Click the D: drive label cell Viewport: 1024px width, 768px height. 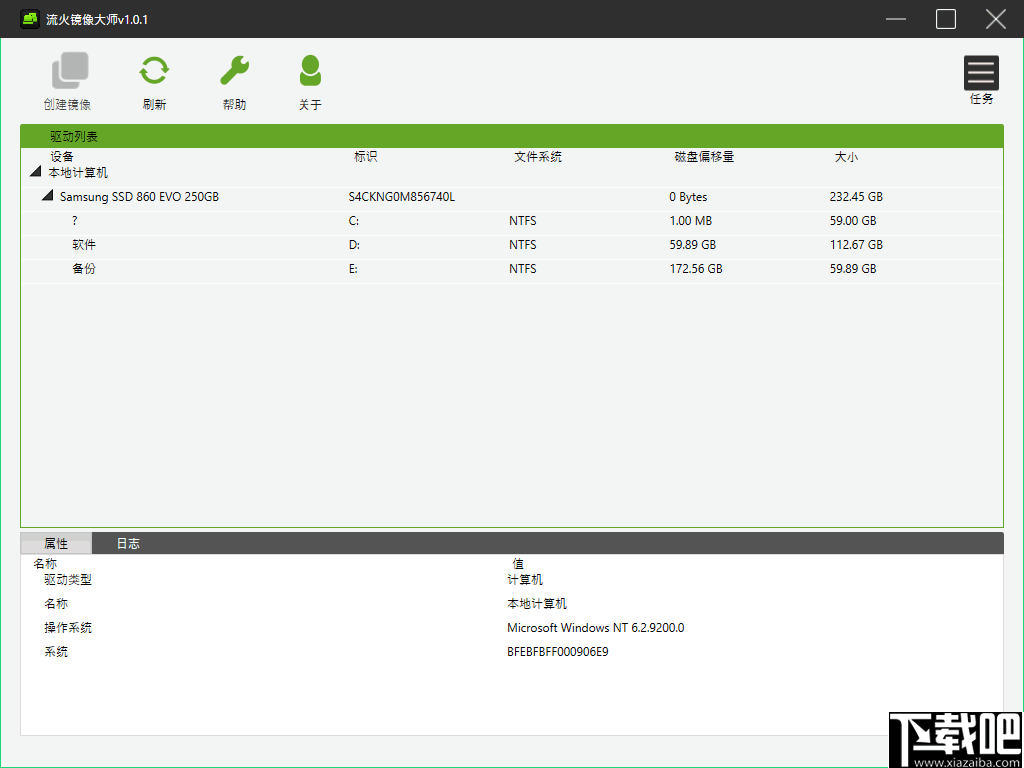click(x=355, y=245)
